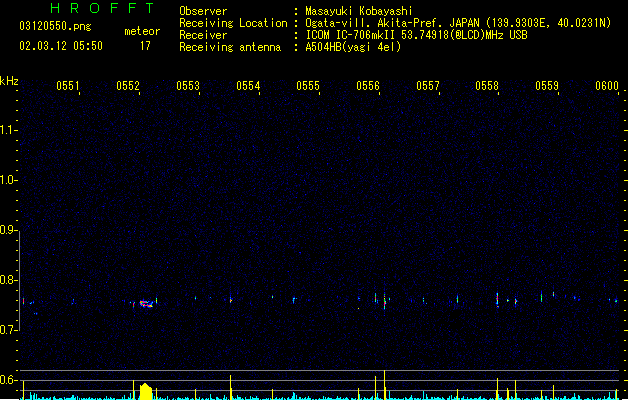This screenshot has height=400, width=629.
Task: Click the Receiving antenna label
Action: pyautogui.click(x=230, y=47)
